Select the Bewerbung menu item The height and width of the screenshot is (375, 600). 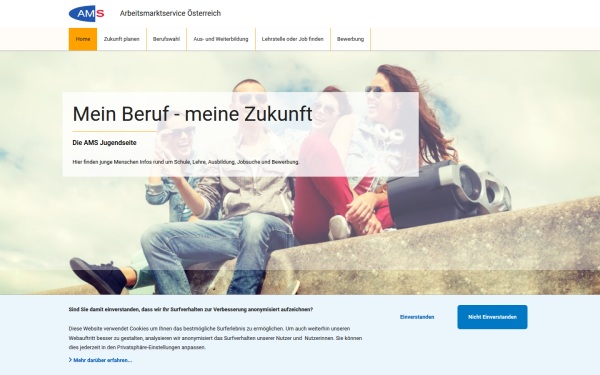tap(351, 39)
